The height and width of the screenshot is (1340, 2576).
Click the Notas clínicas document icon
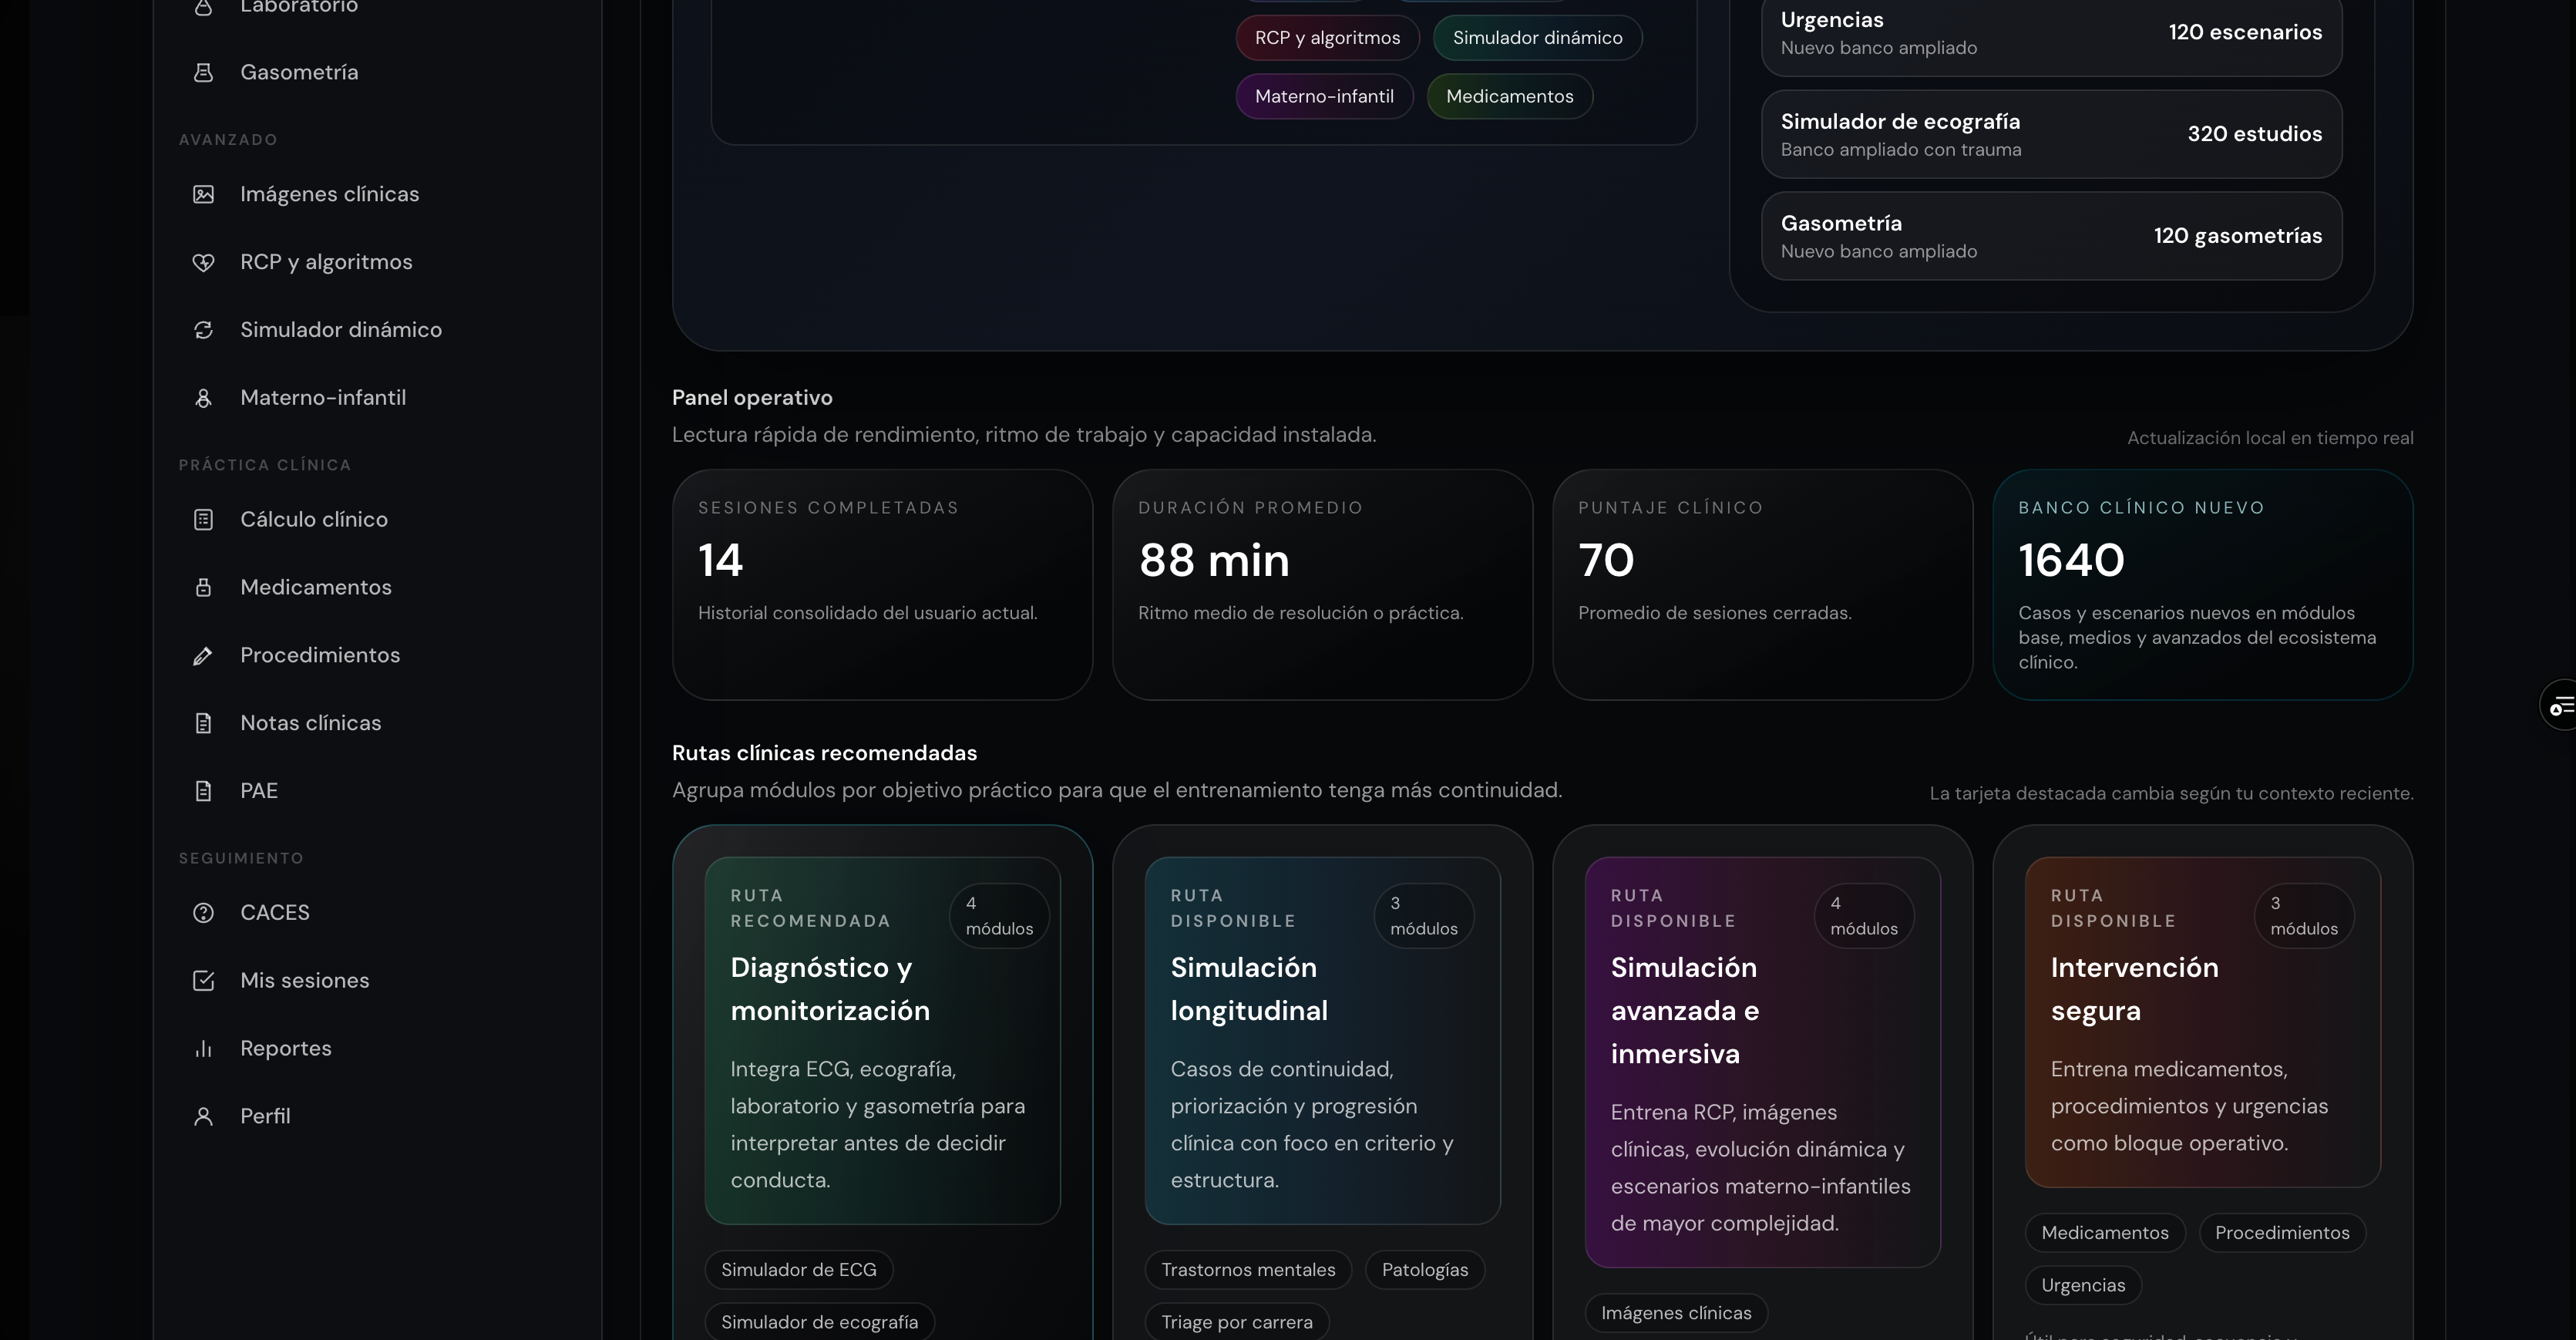(203, 723)
